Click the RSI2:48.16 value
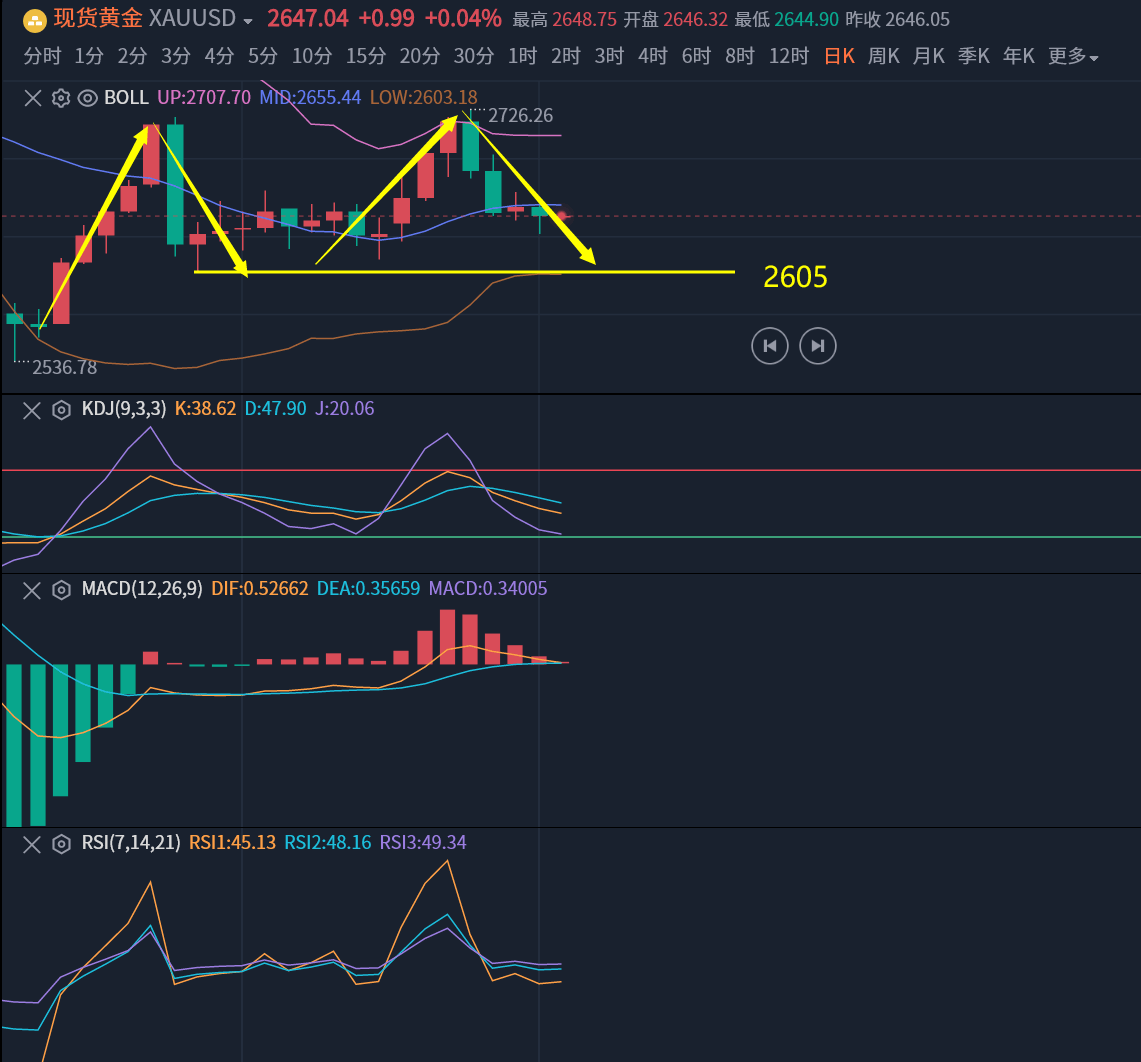The image size is (1141, 1062). point(327,842)
